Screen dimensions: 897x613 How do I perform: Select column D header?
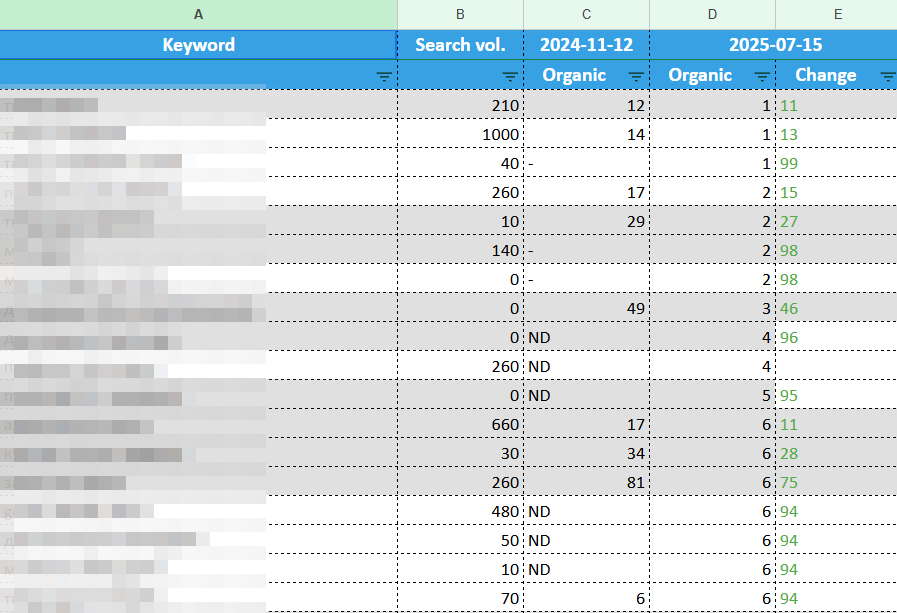pos(712,14)
